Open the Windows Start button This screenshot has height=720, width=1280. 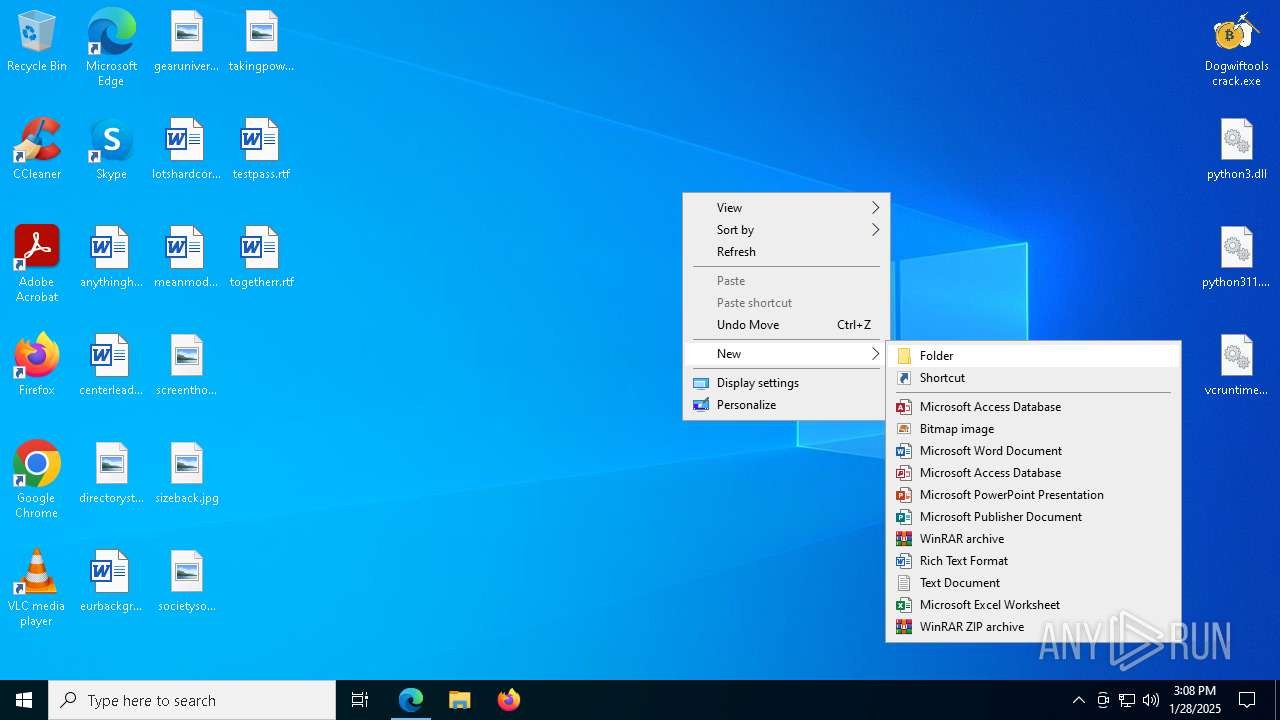point(24,700)
